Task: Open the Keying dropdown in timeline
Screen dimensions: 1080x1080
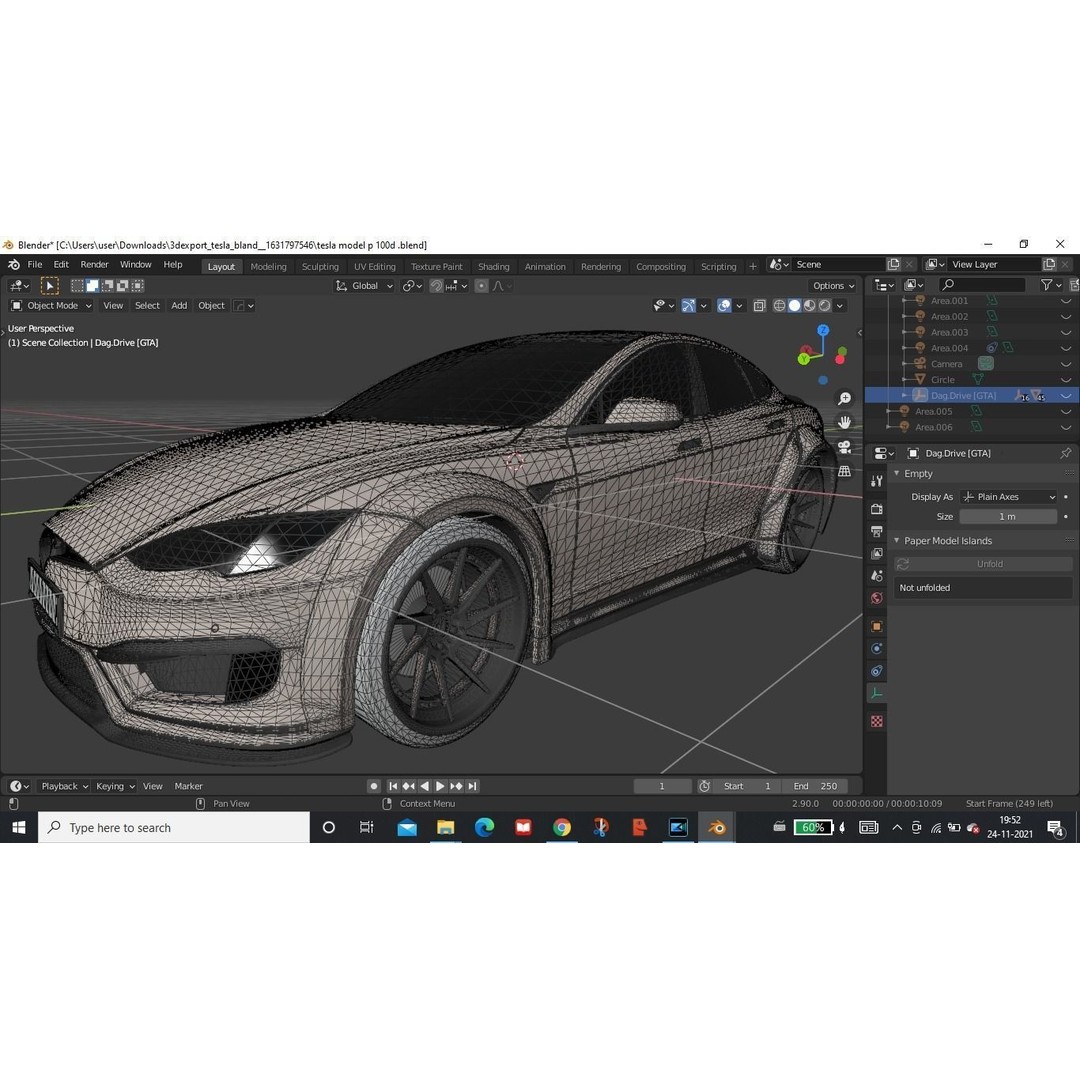Action: point(115,786)
